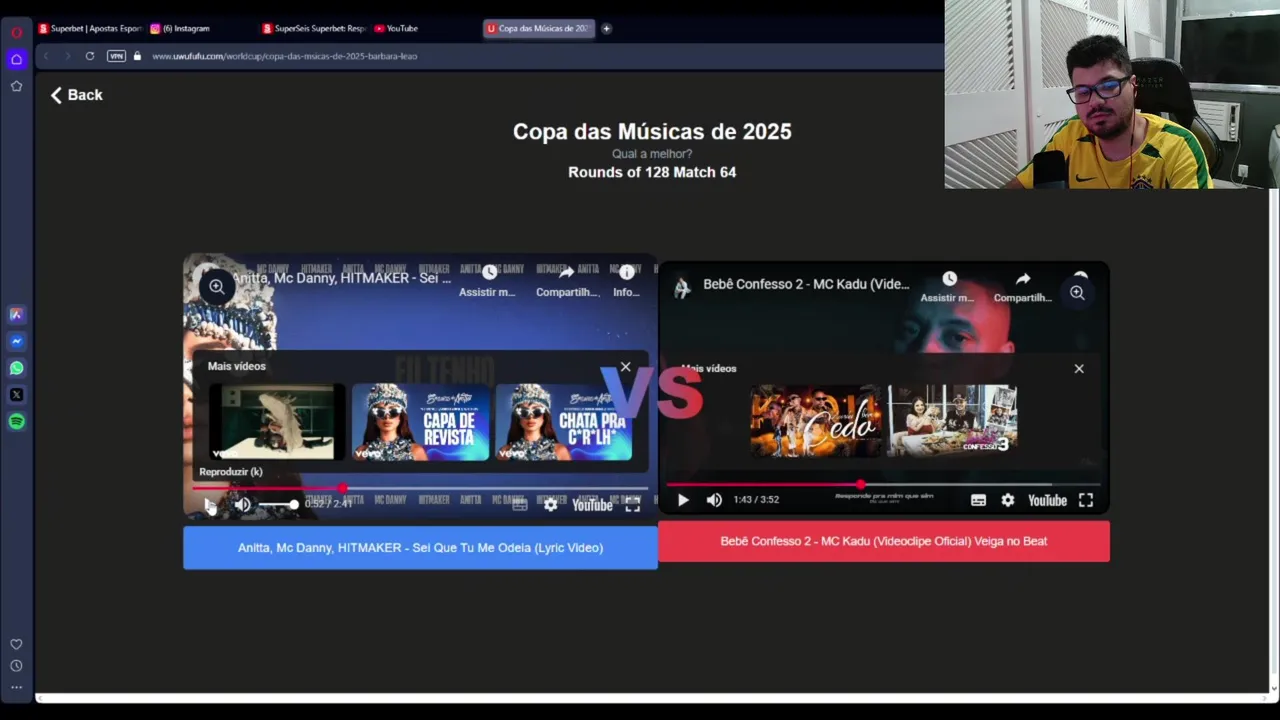Open the Confesso 3 suggested video thumbnail

(952, 421)
